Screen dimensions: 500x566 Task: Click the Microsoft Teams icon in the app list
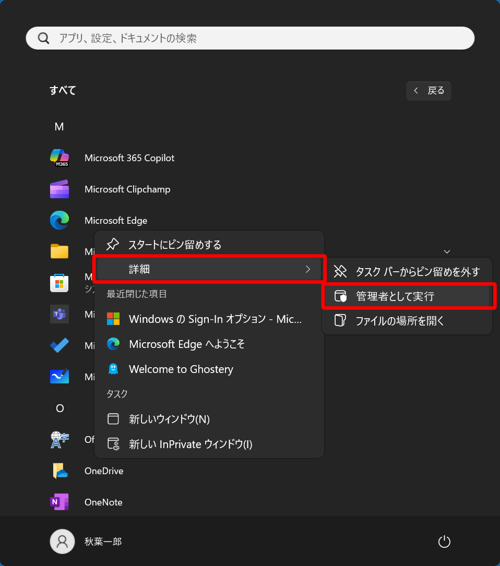coord(60,314)
